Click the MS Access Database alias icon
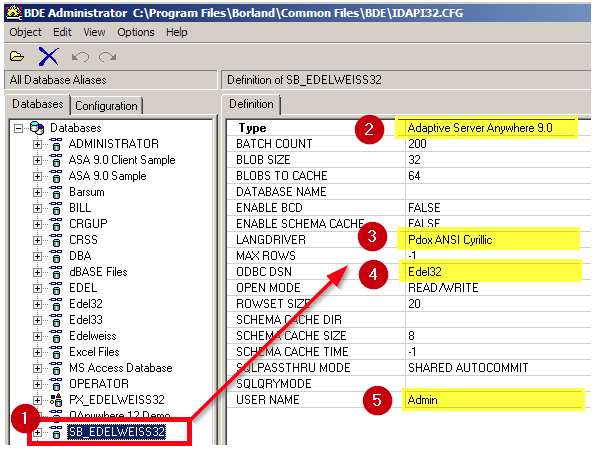The image size is (605, 454). click(x=56, y=368)
